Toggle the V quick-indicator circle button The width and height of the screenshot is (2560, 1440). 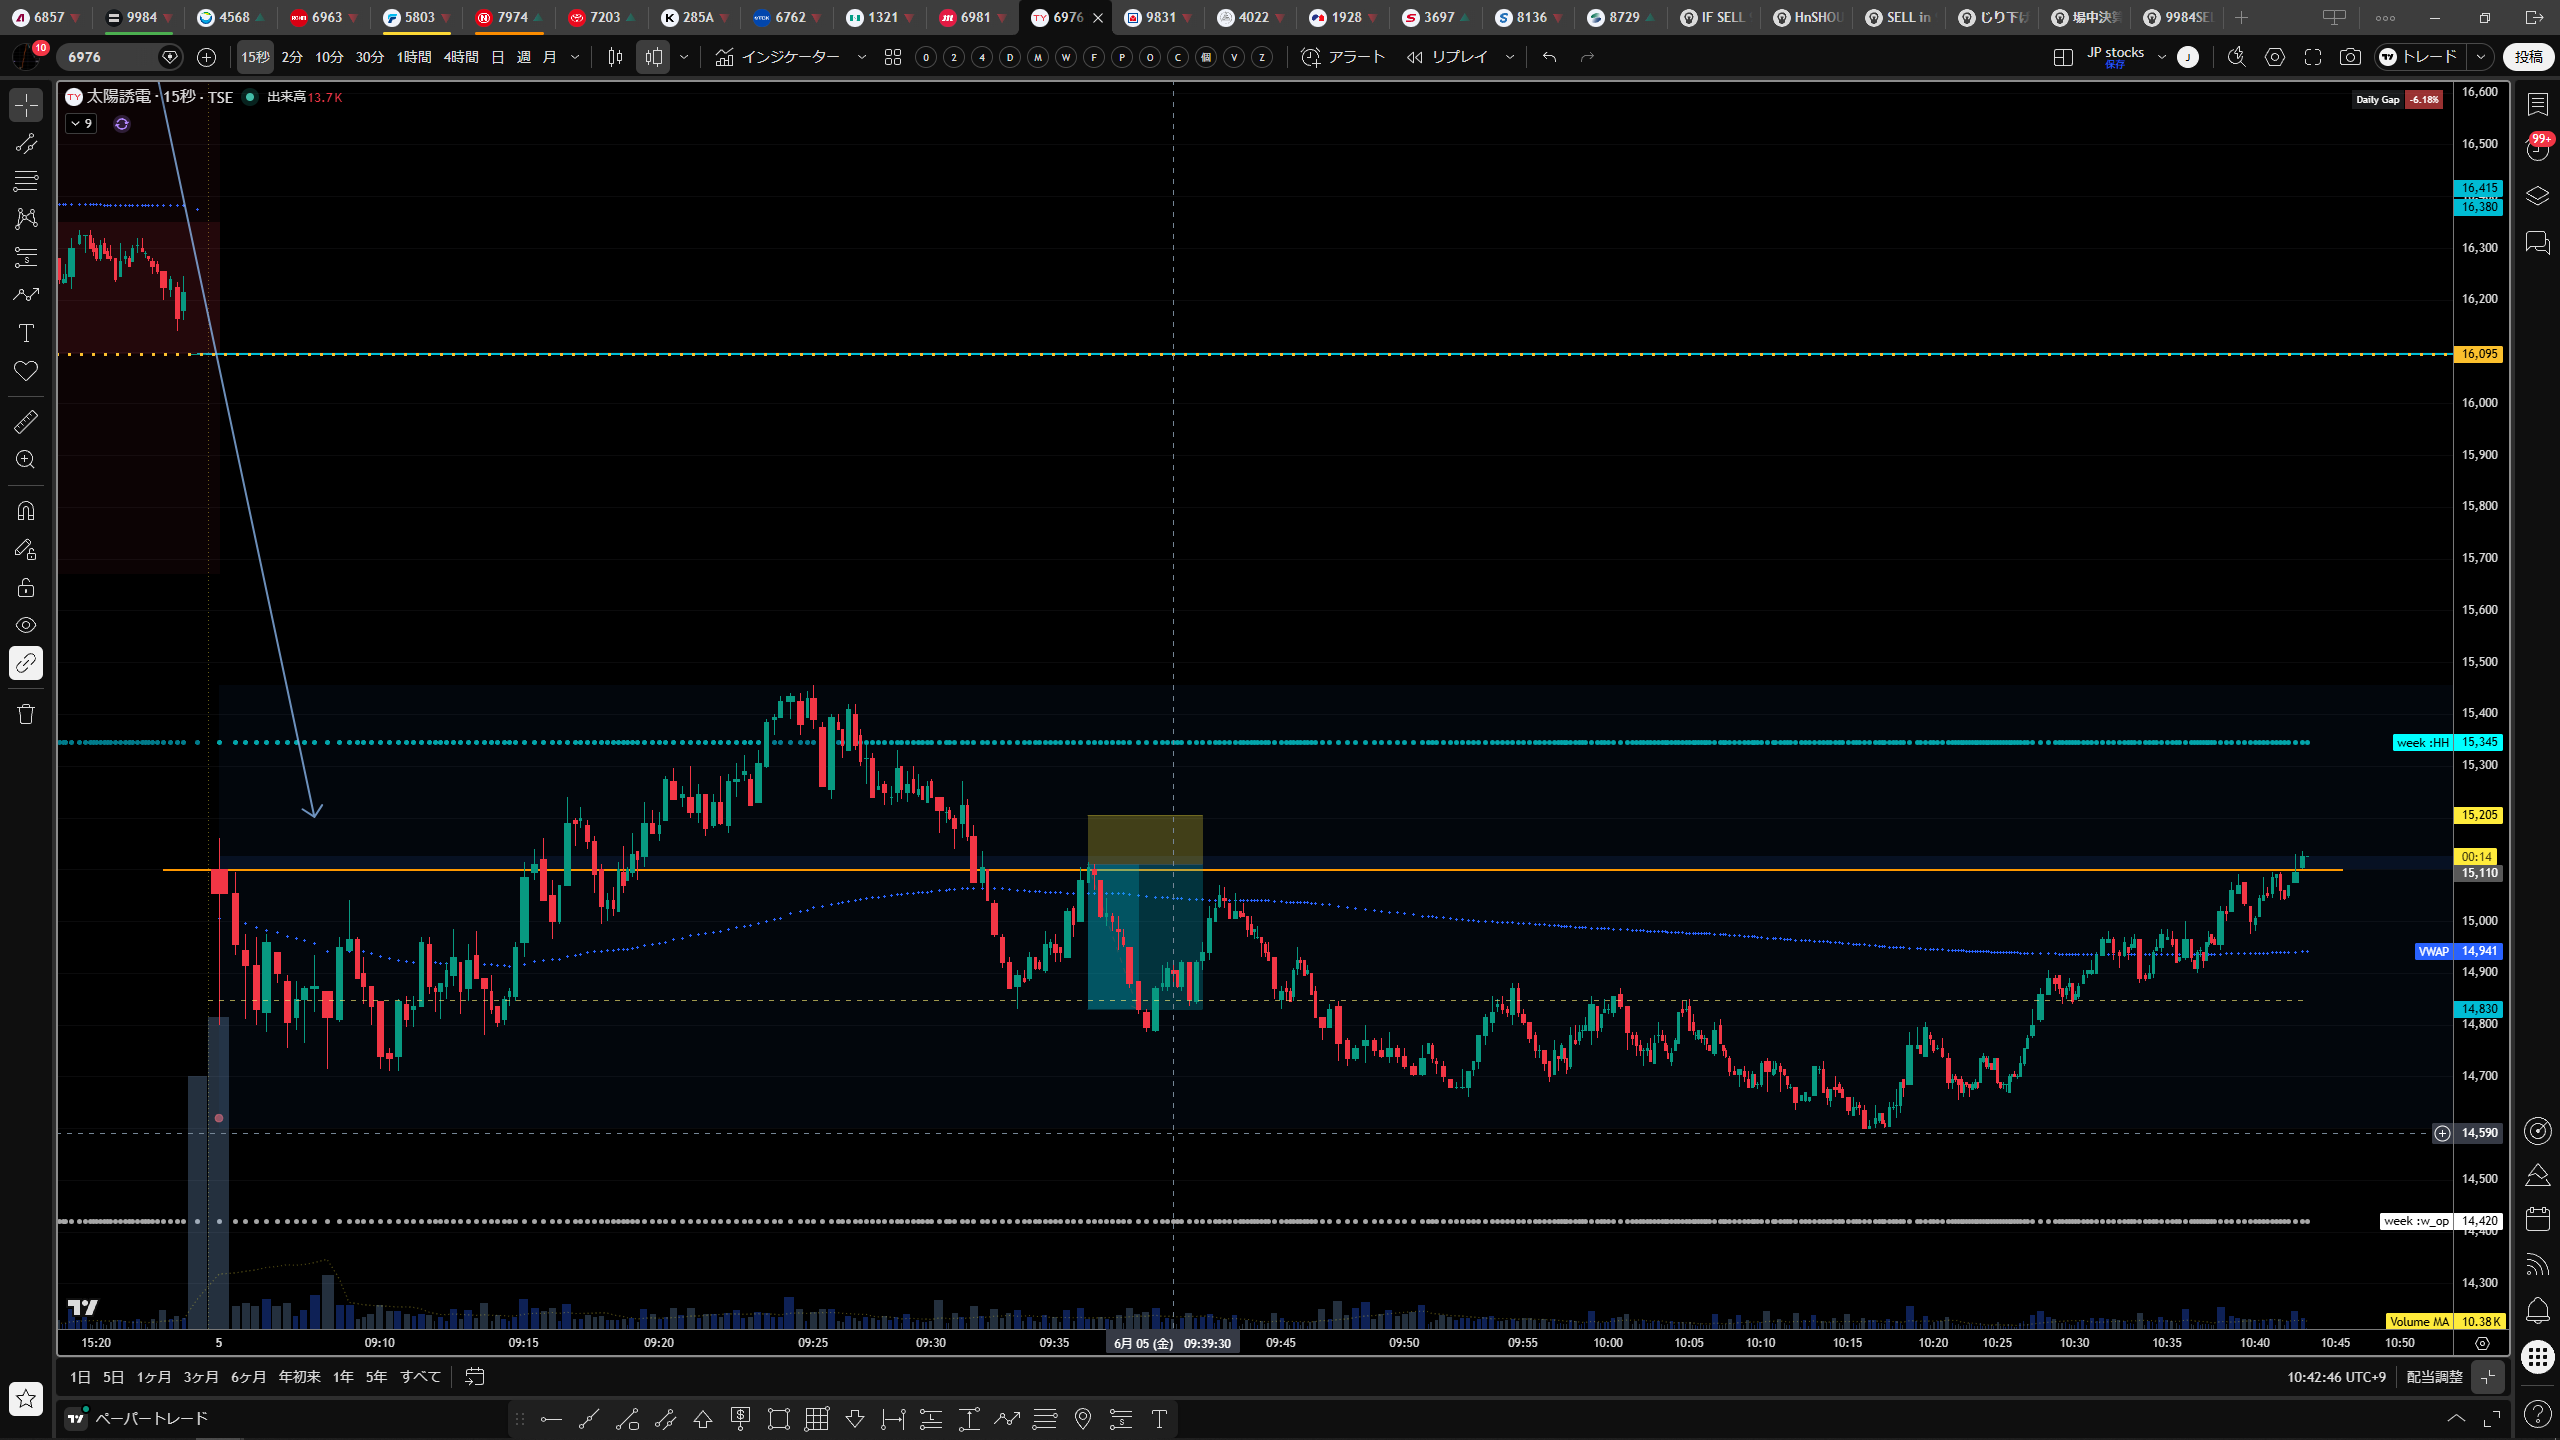coord(1234,57)
